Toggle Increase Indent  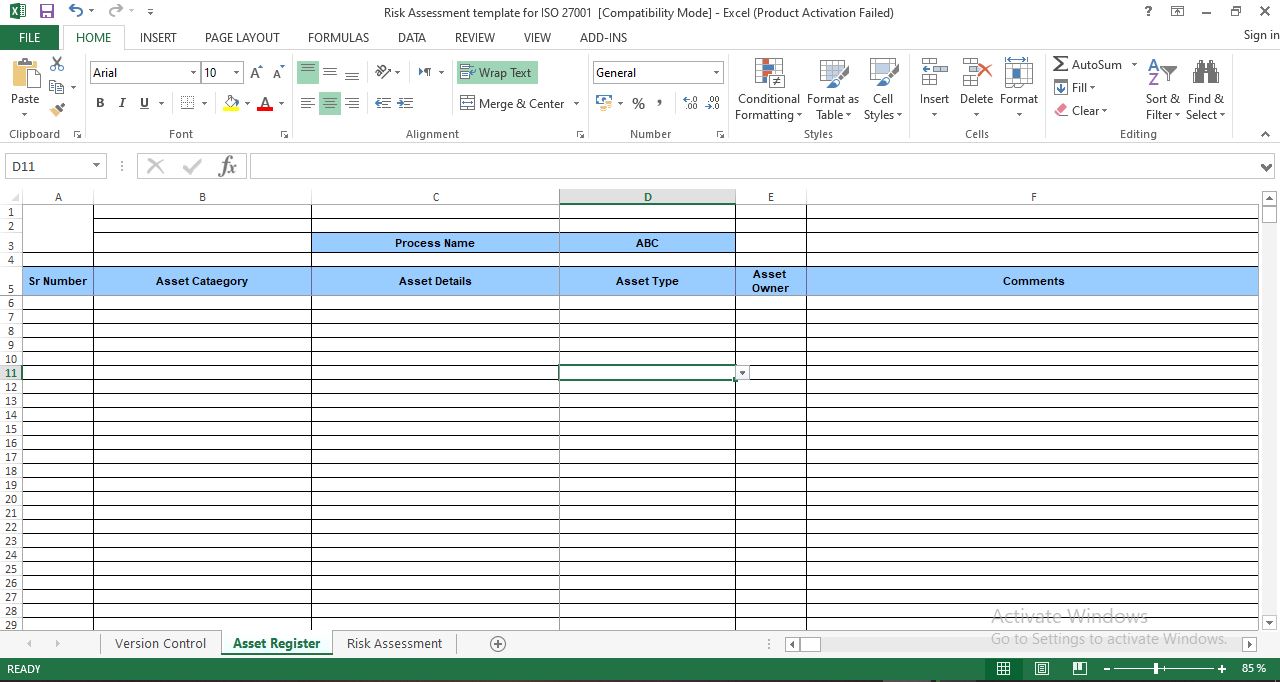[405, 103]
